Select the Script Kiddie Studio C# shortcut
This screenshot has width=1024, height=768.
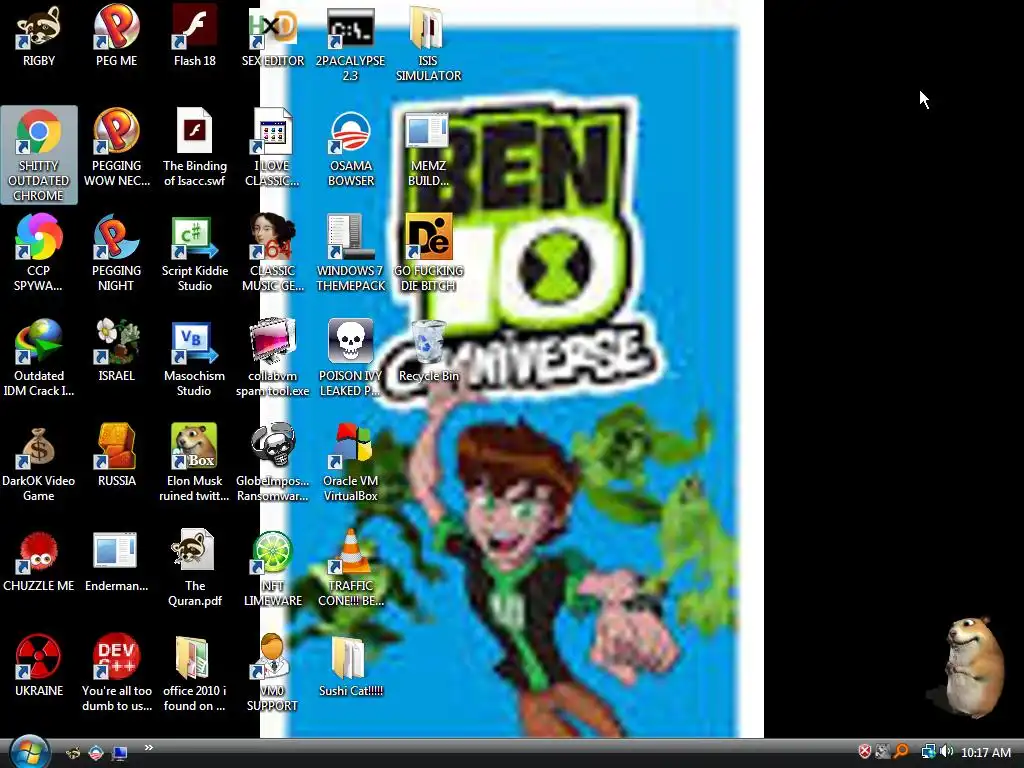[x=195, y=253]
